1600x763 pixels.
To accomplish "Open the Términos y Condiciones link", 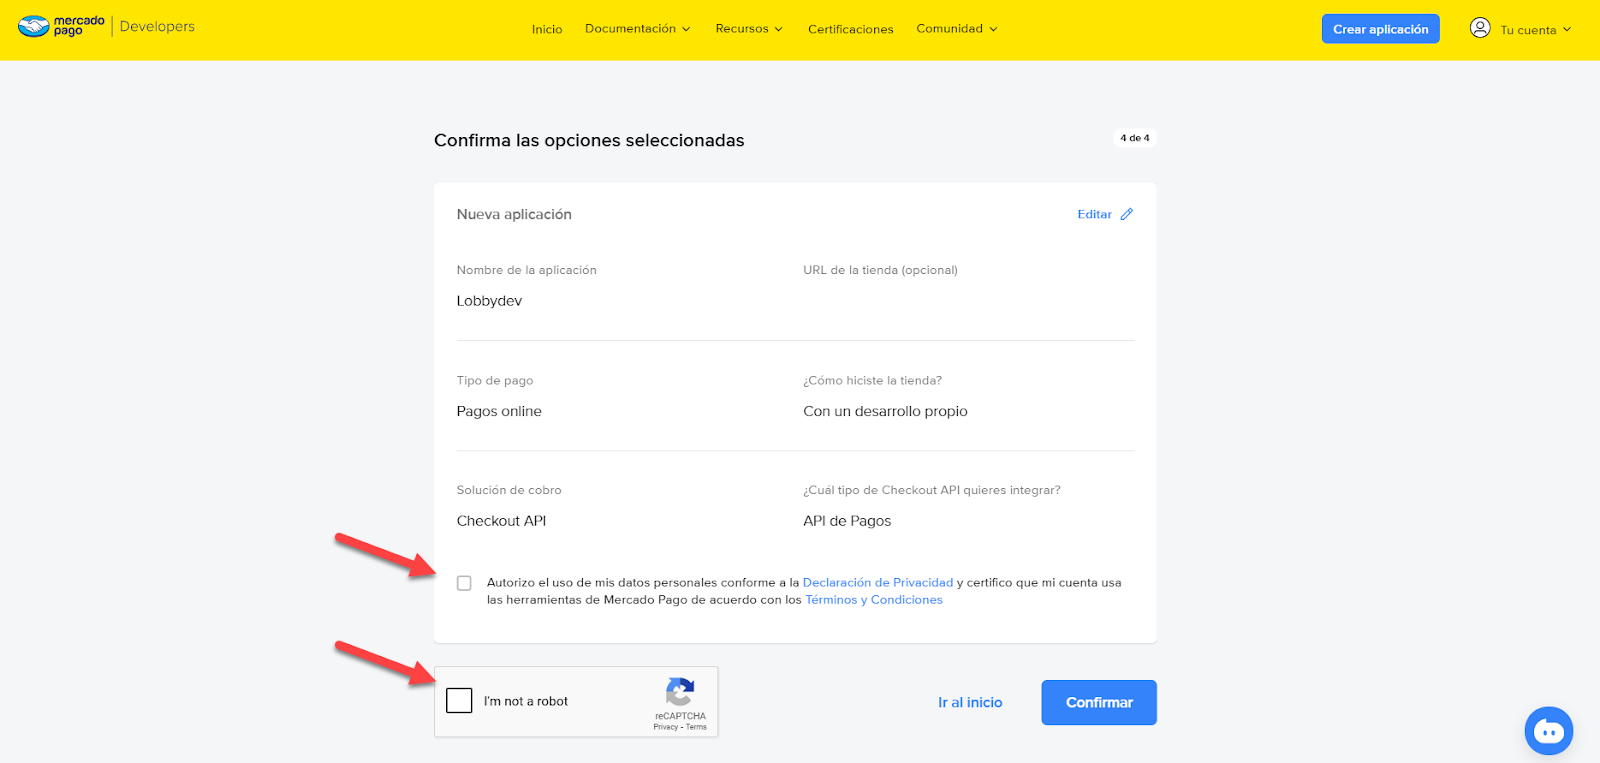I will 873,600.
